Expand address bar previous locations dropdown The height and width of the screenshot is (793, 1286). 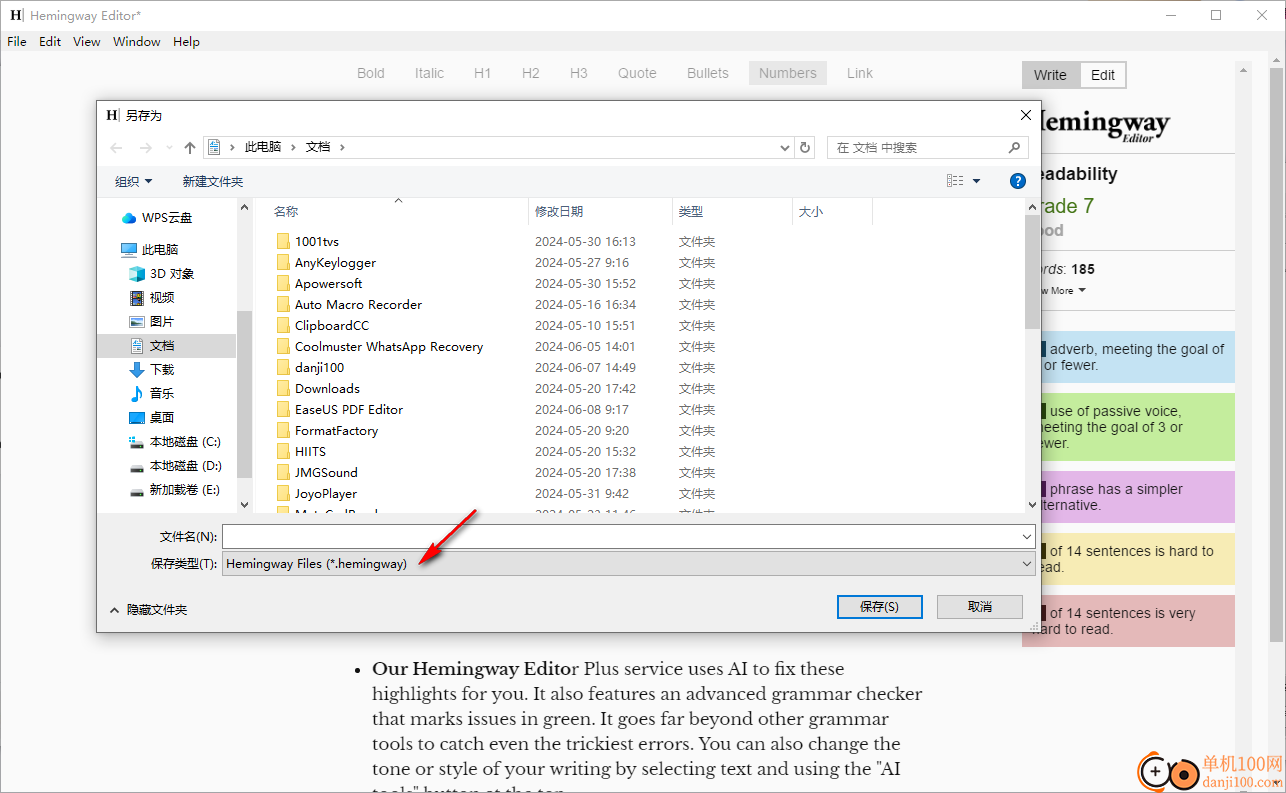pos(785,147)
